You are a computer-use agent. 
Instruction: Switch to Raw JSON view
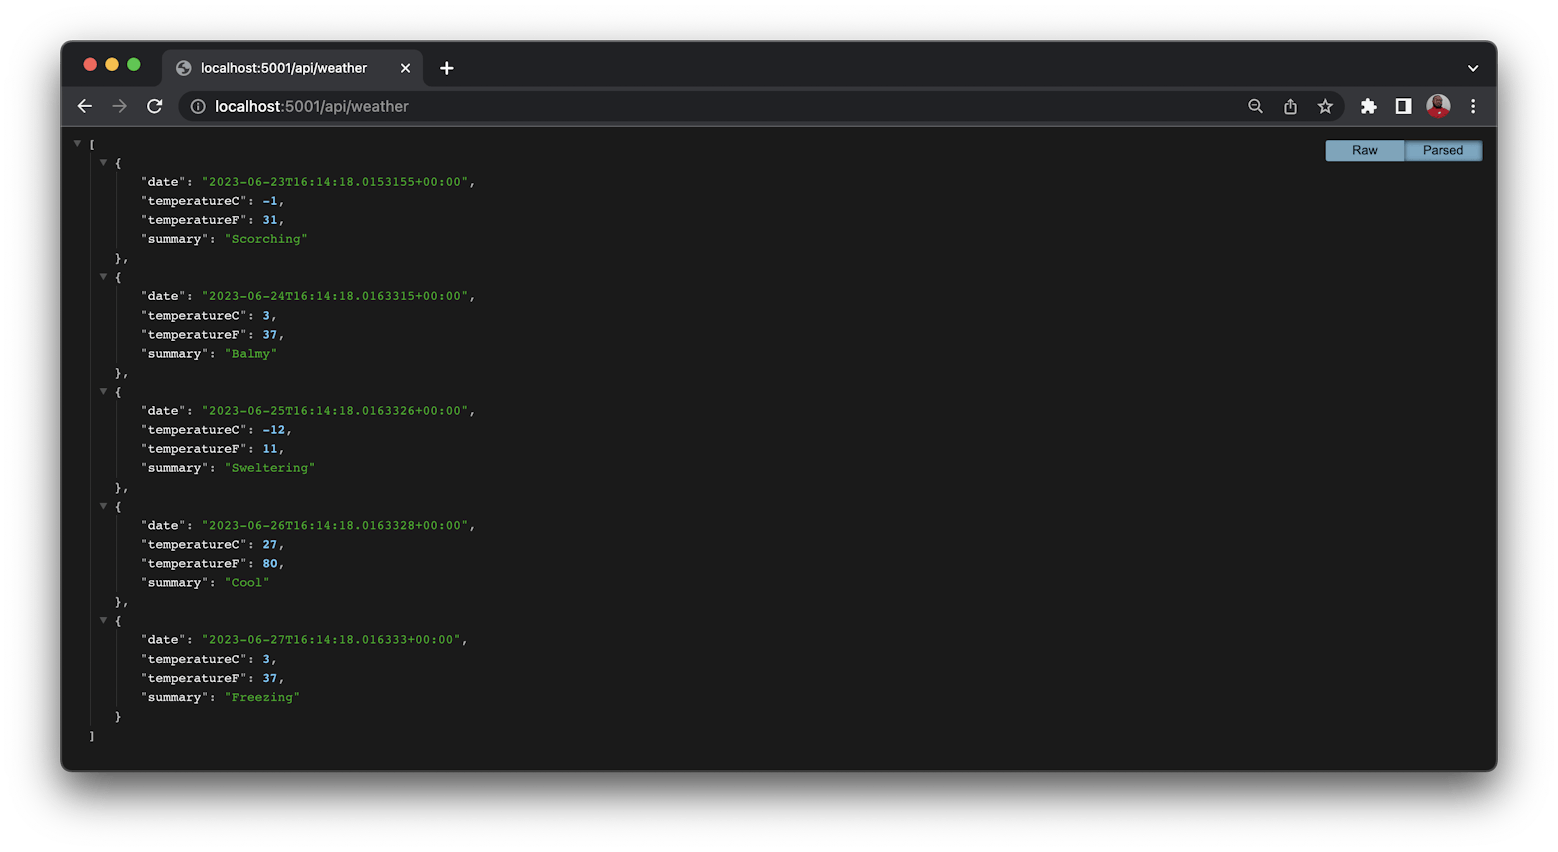[x=1364, y=150]
